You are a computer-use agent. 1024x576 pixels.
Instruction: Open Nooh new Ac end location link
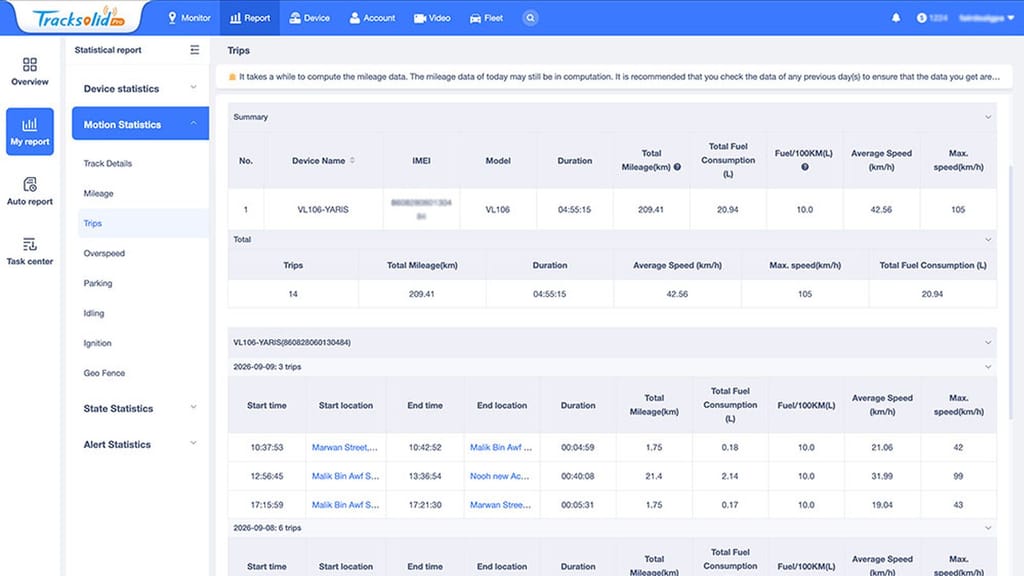click(x=500, y=476)
